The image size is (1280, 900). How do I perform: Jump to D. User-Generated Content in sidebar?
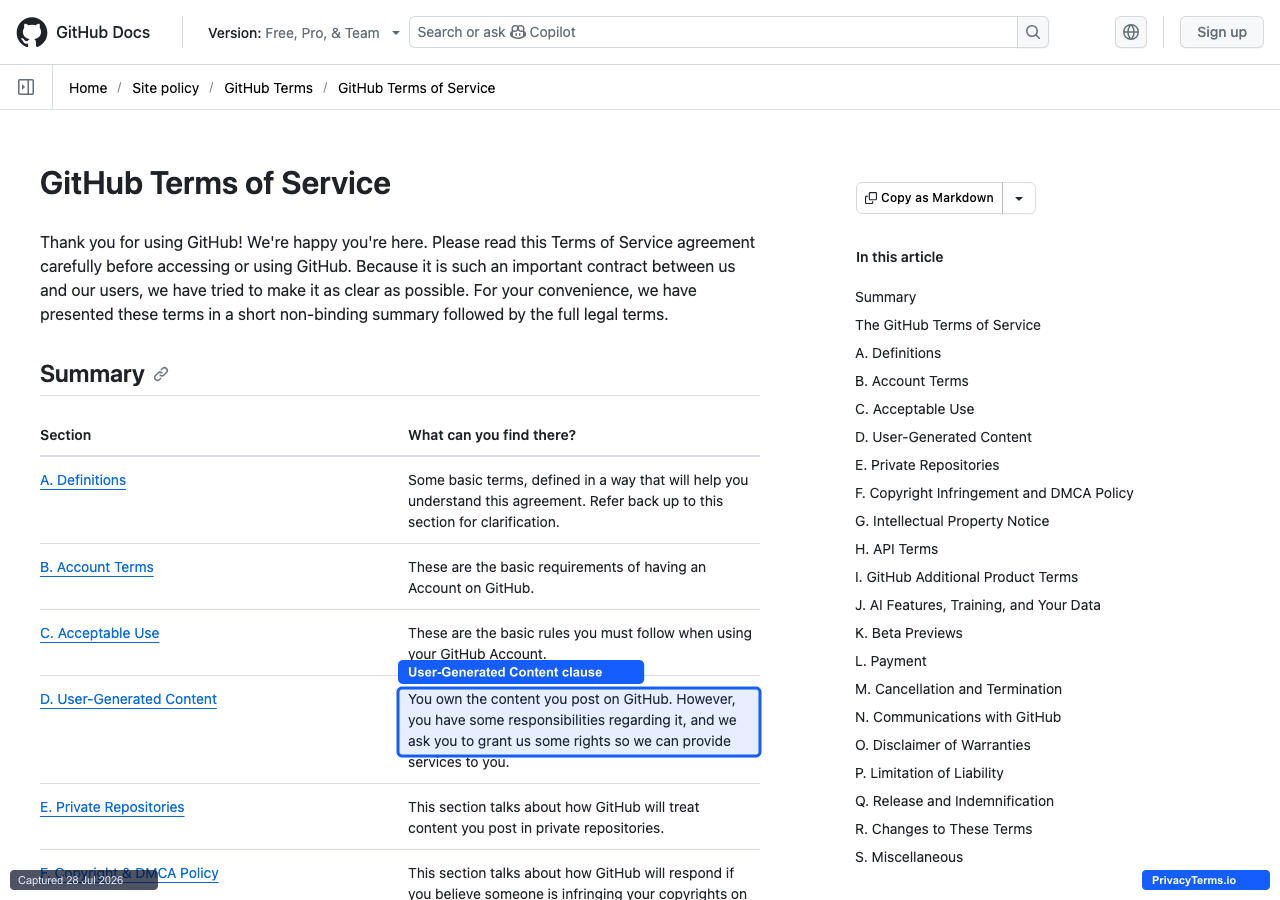pyautogui.click(x=943, y=437)
